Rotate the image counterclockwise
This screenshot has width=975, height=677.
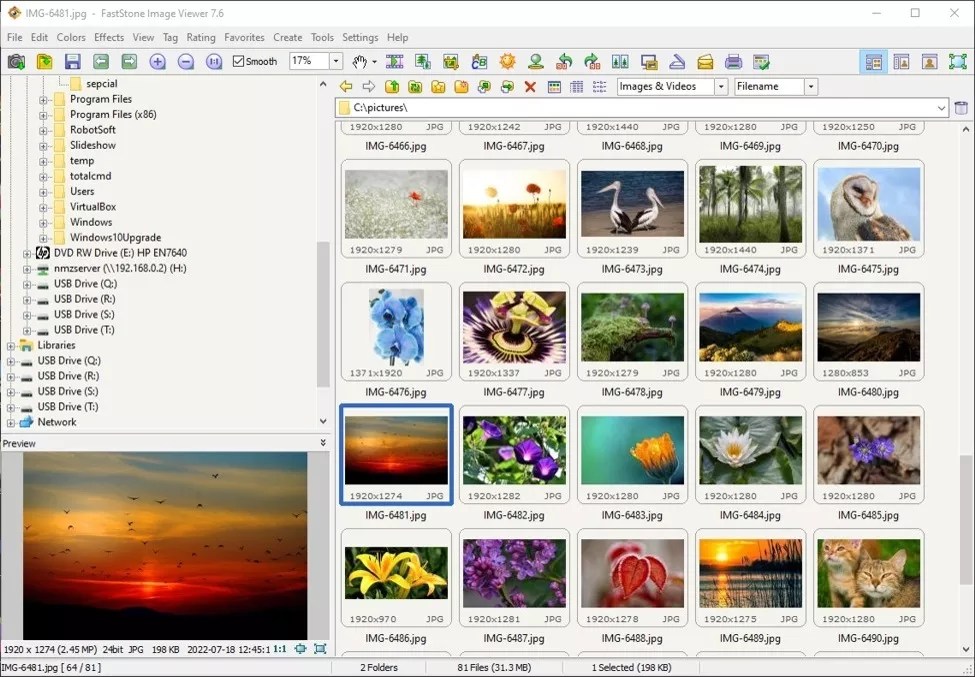click(562, 60)
